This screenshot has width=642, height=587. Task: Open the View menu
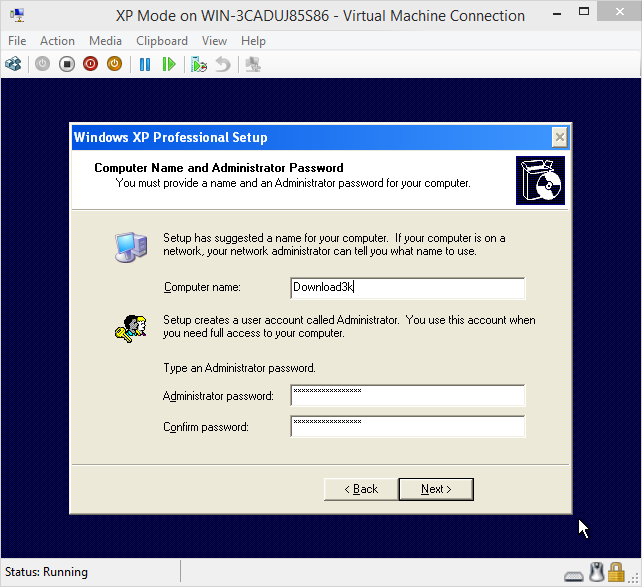tap(214, 41)
